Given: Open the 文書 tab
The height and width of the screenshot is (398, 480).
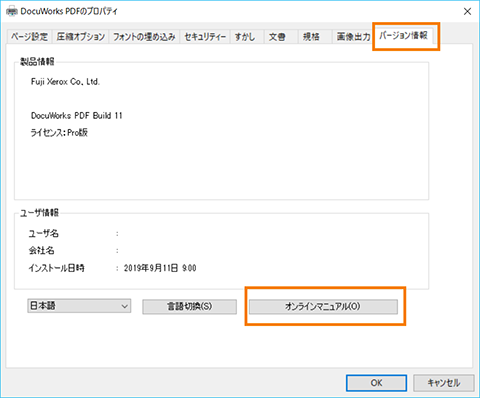Looking at the screenshot, I should point(281,36).
